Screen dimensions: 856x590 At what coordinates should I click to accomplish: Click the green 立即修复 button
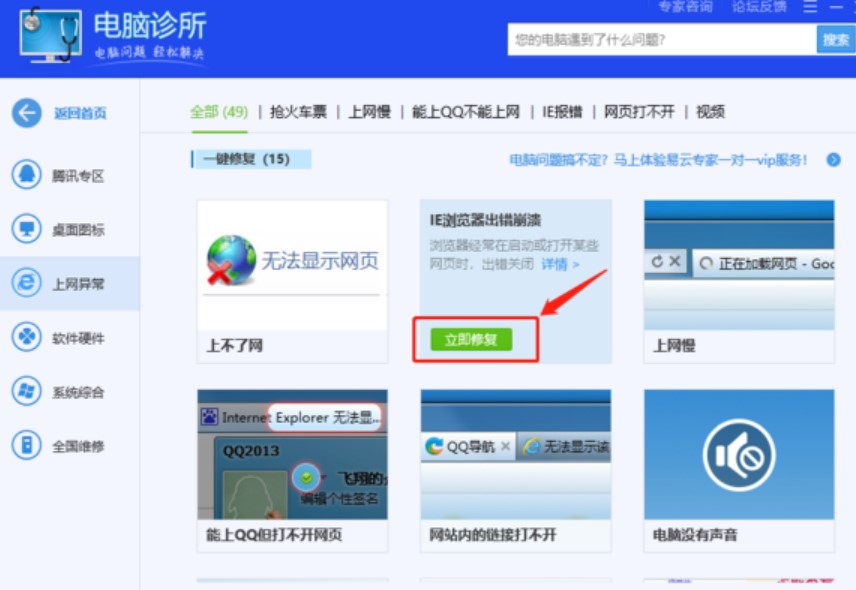(471, 339)
